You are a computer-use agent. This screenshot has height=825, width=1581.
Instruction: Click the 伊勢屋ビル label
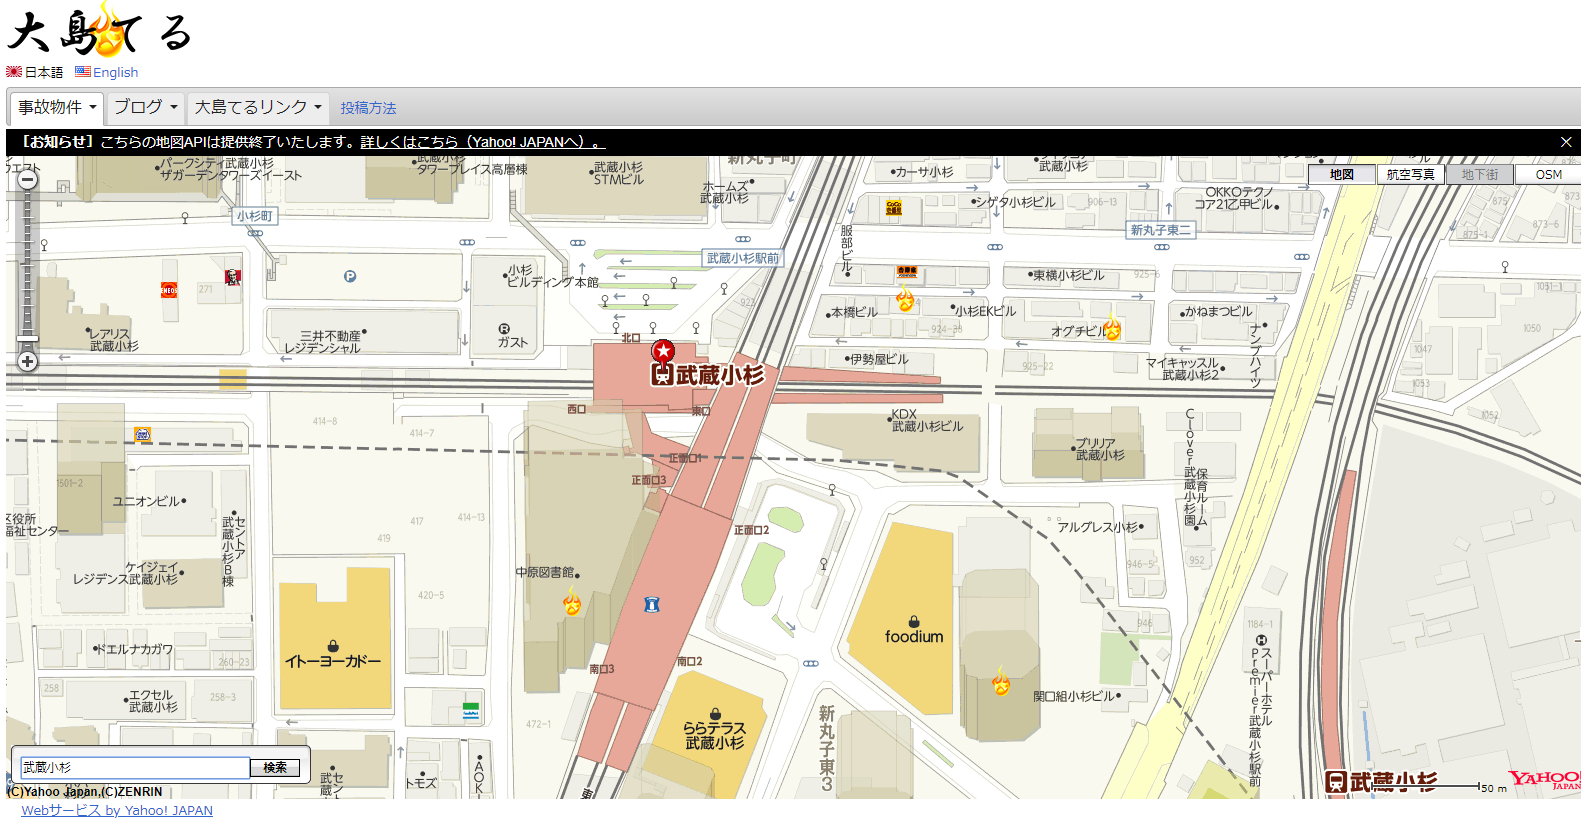[x=880, y=359]
